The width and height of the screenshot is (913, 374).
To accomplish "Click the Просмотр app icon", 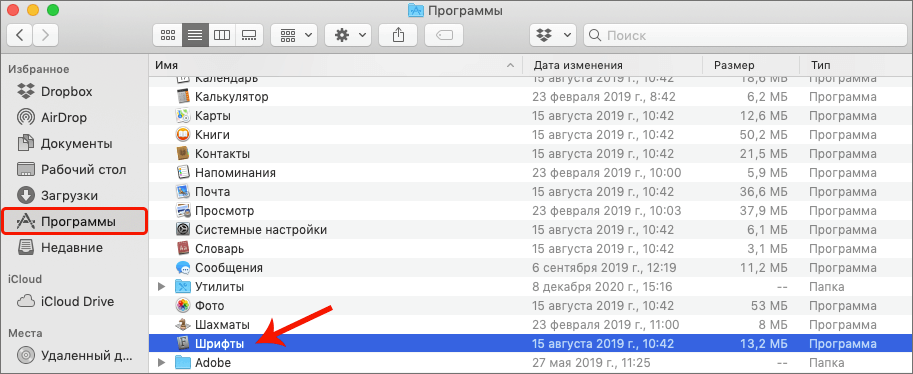I will pyautogui.click(x=183, y=210).
